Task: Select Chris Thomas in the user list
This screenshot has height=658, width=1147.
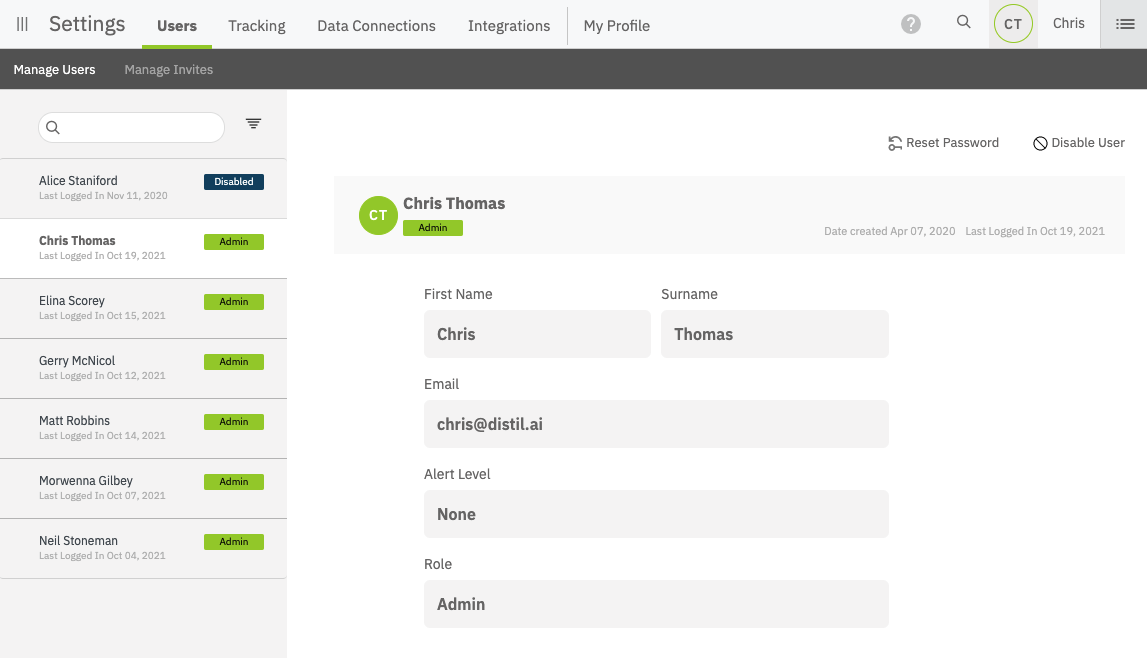Action: click(143, 249)
